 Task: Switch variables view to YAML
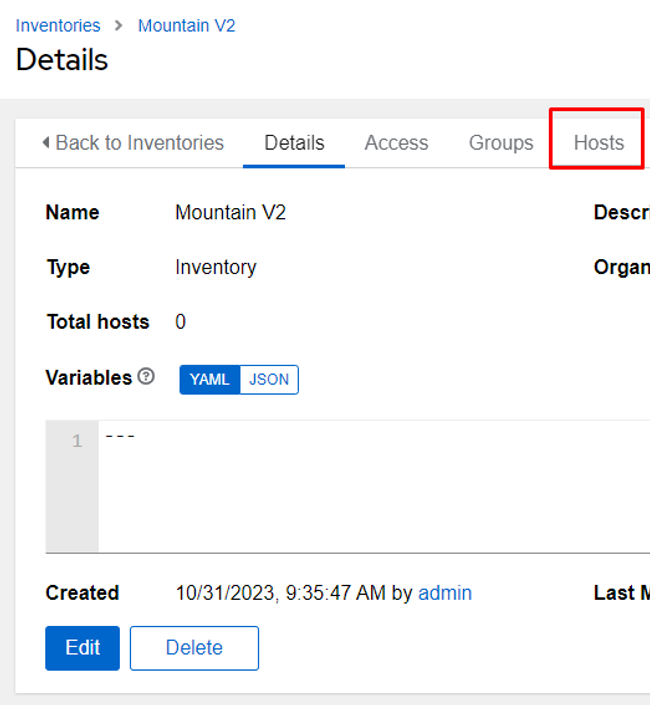tap(210, 380)
